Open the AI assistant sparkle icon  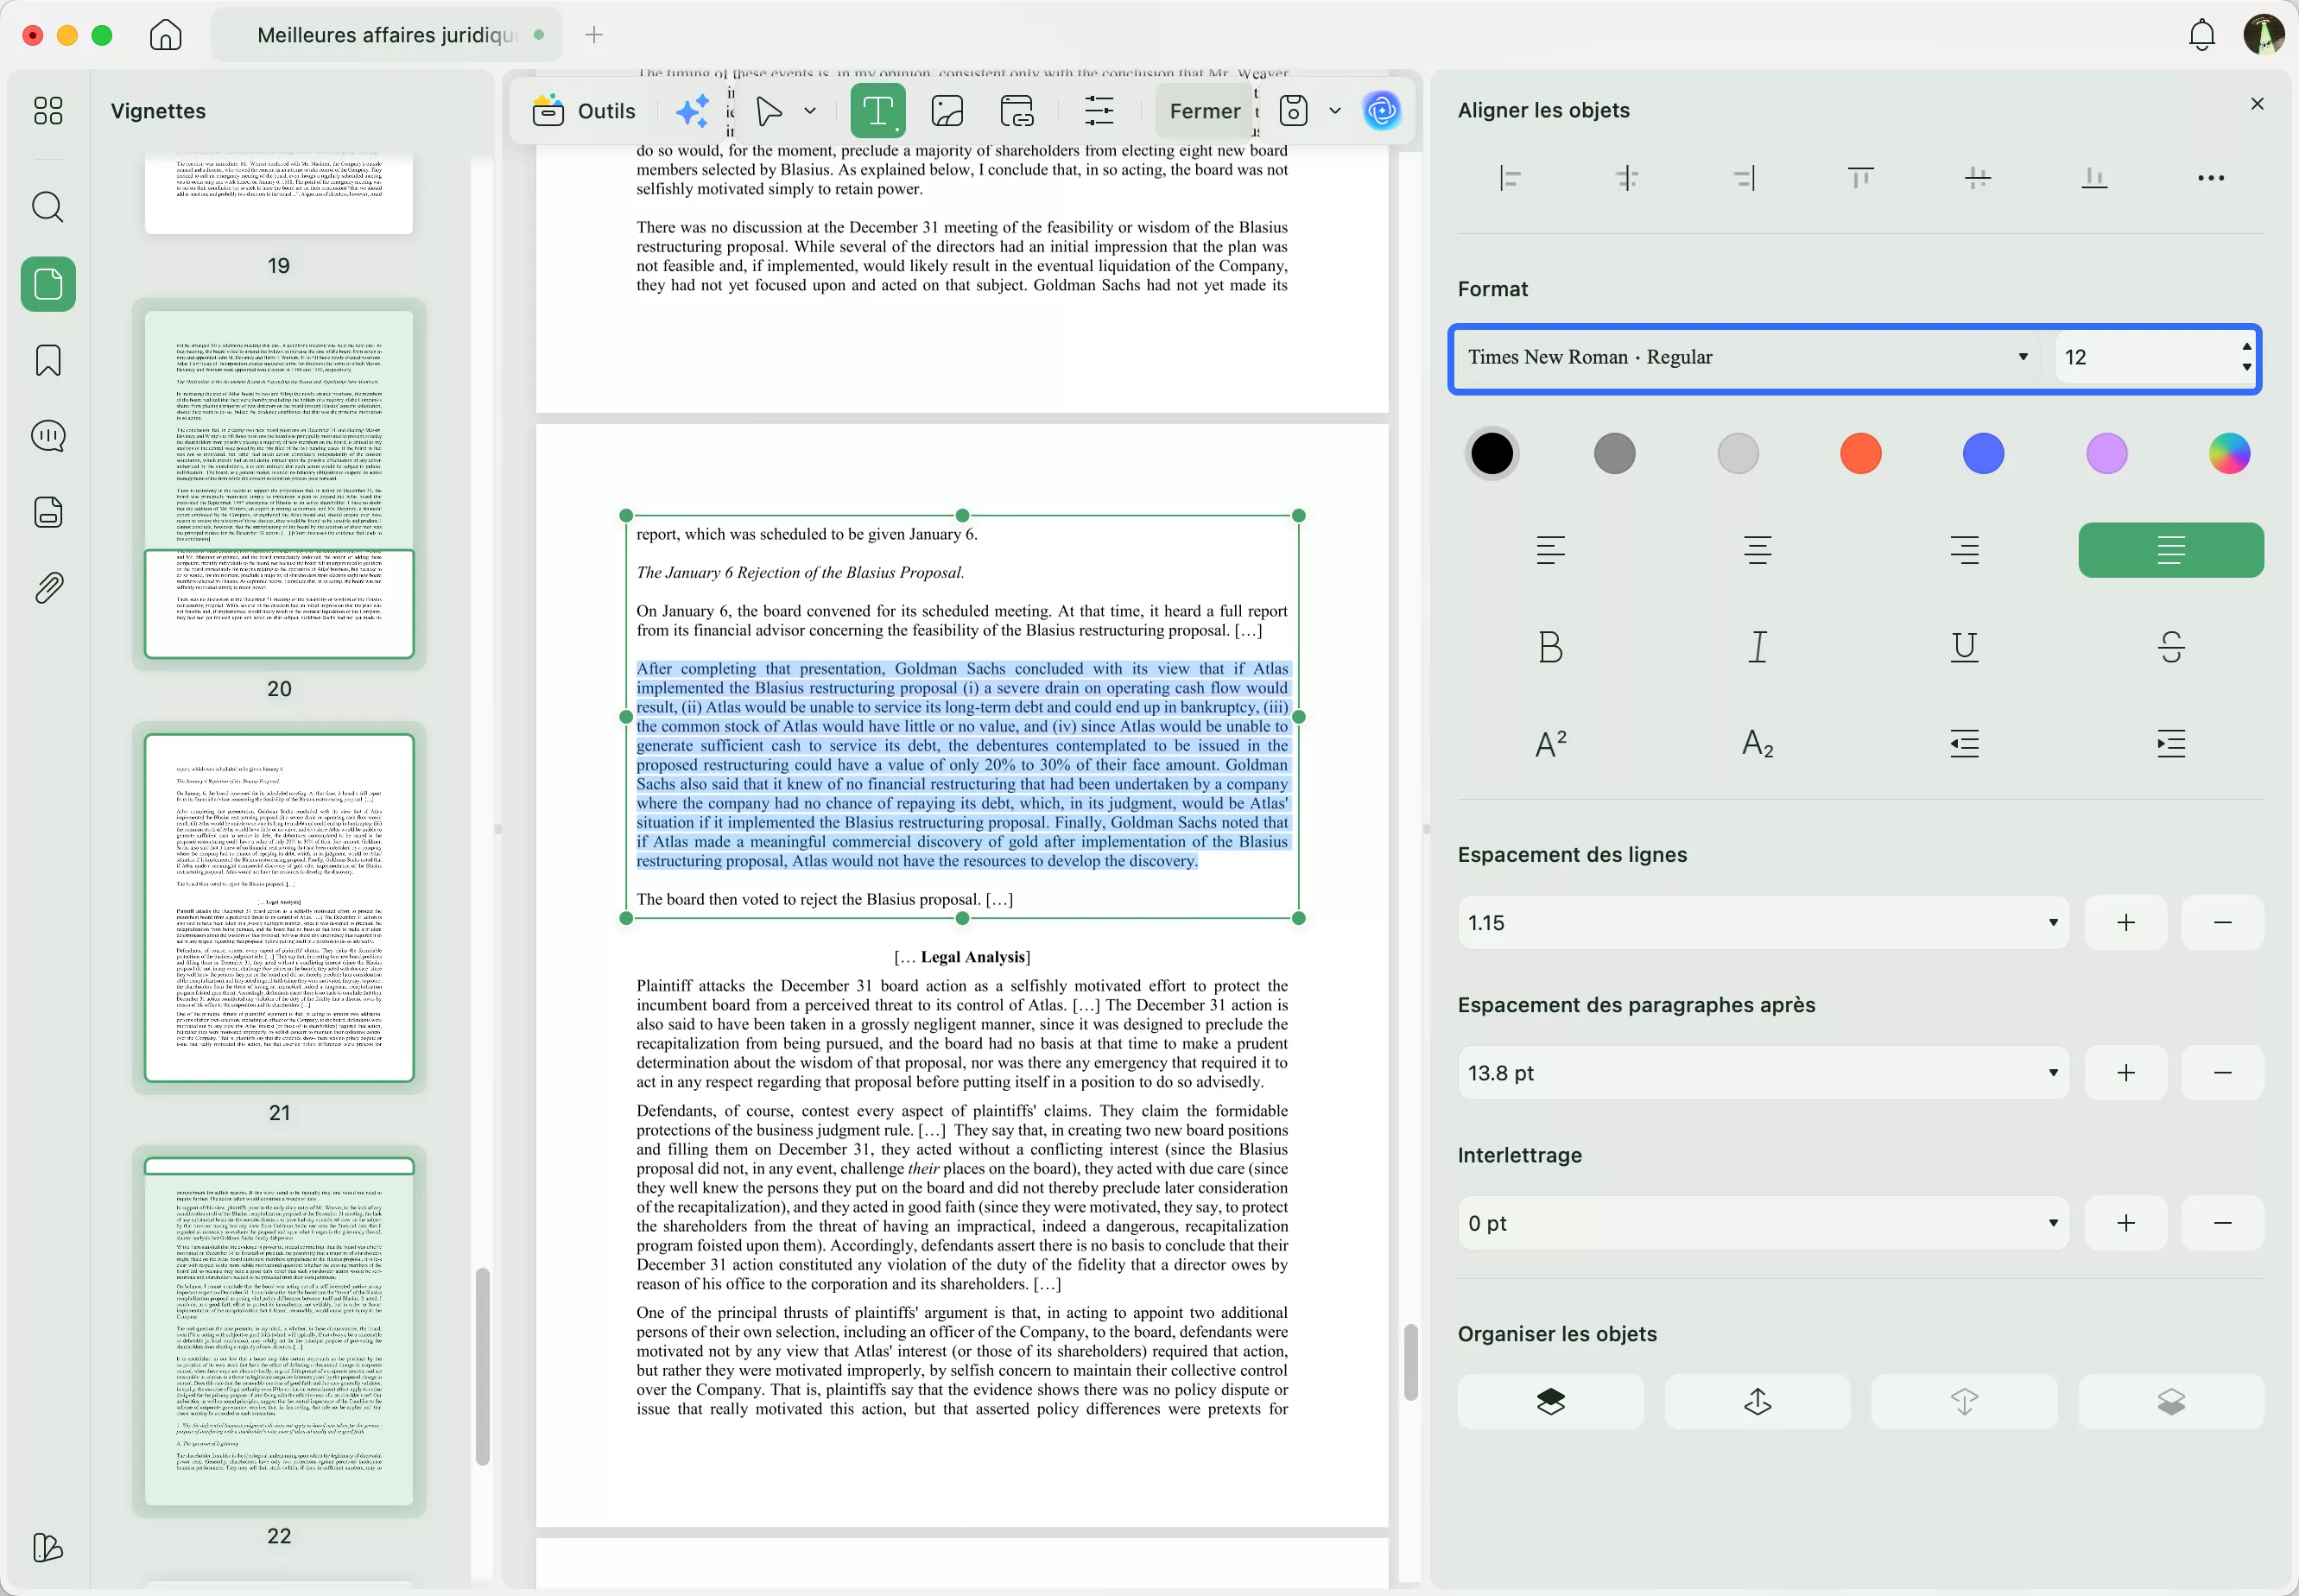click(x=692, y=111)
